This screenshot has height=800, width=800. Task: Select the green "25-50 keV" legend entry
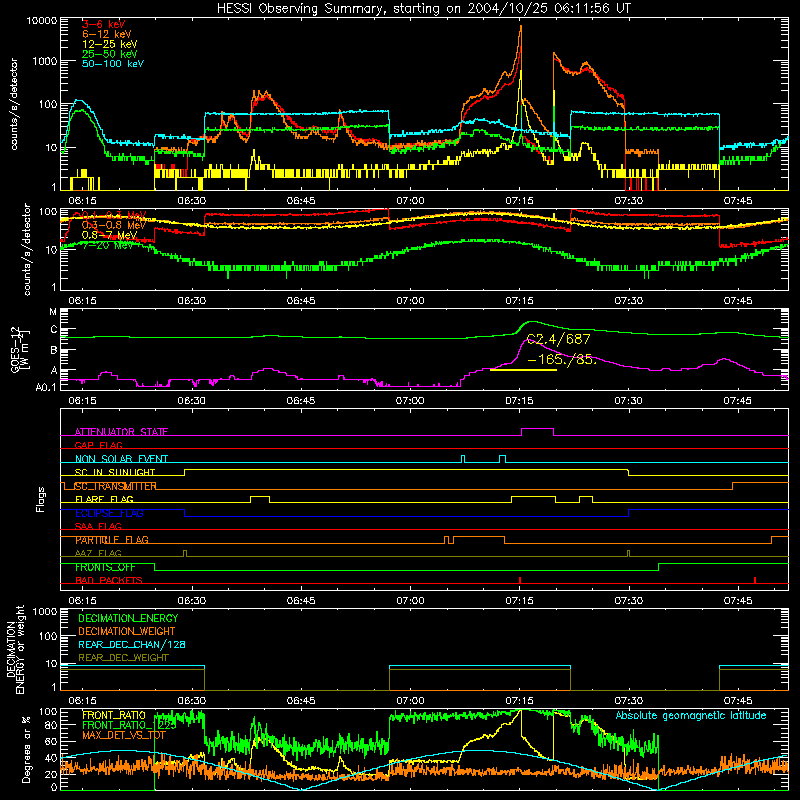(x=109, y=54)
